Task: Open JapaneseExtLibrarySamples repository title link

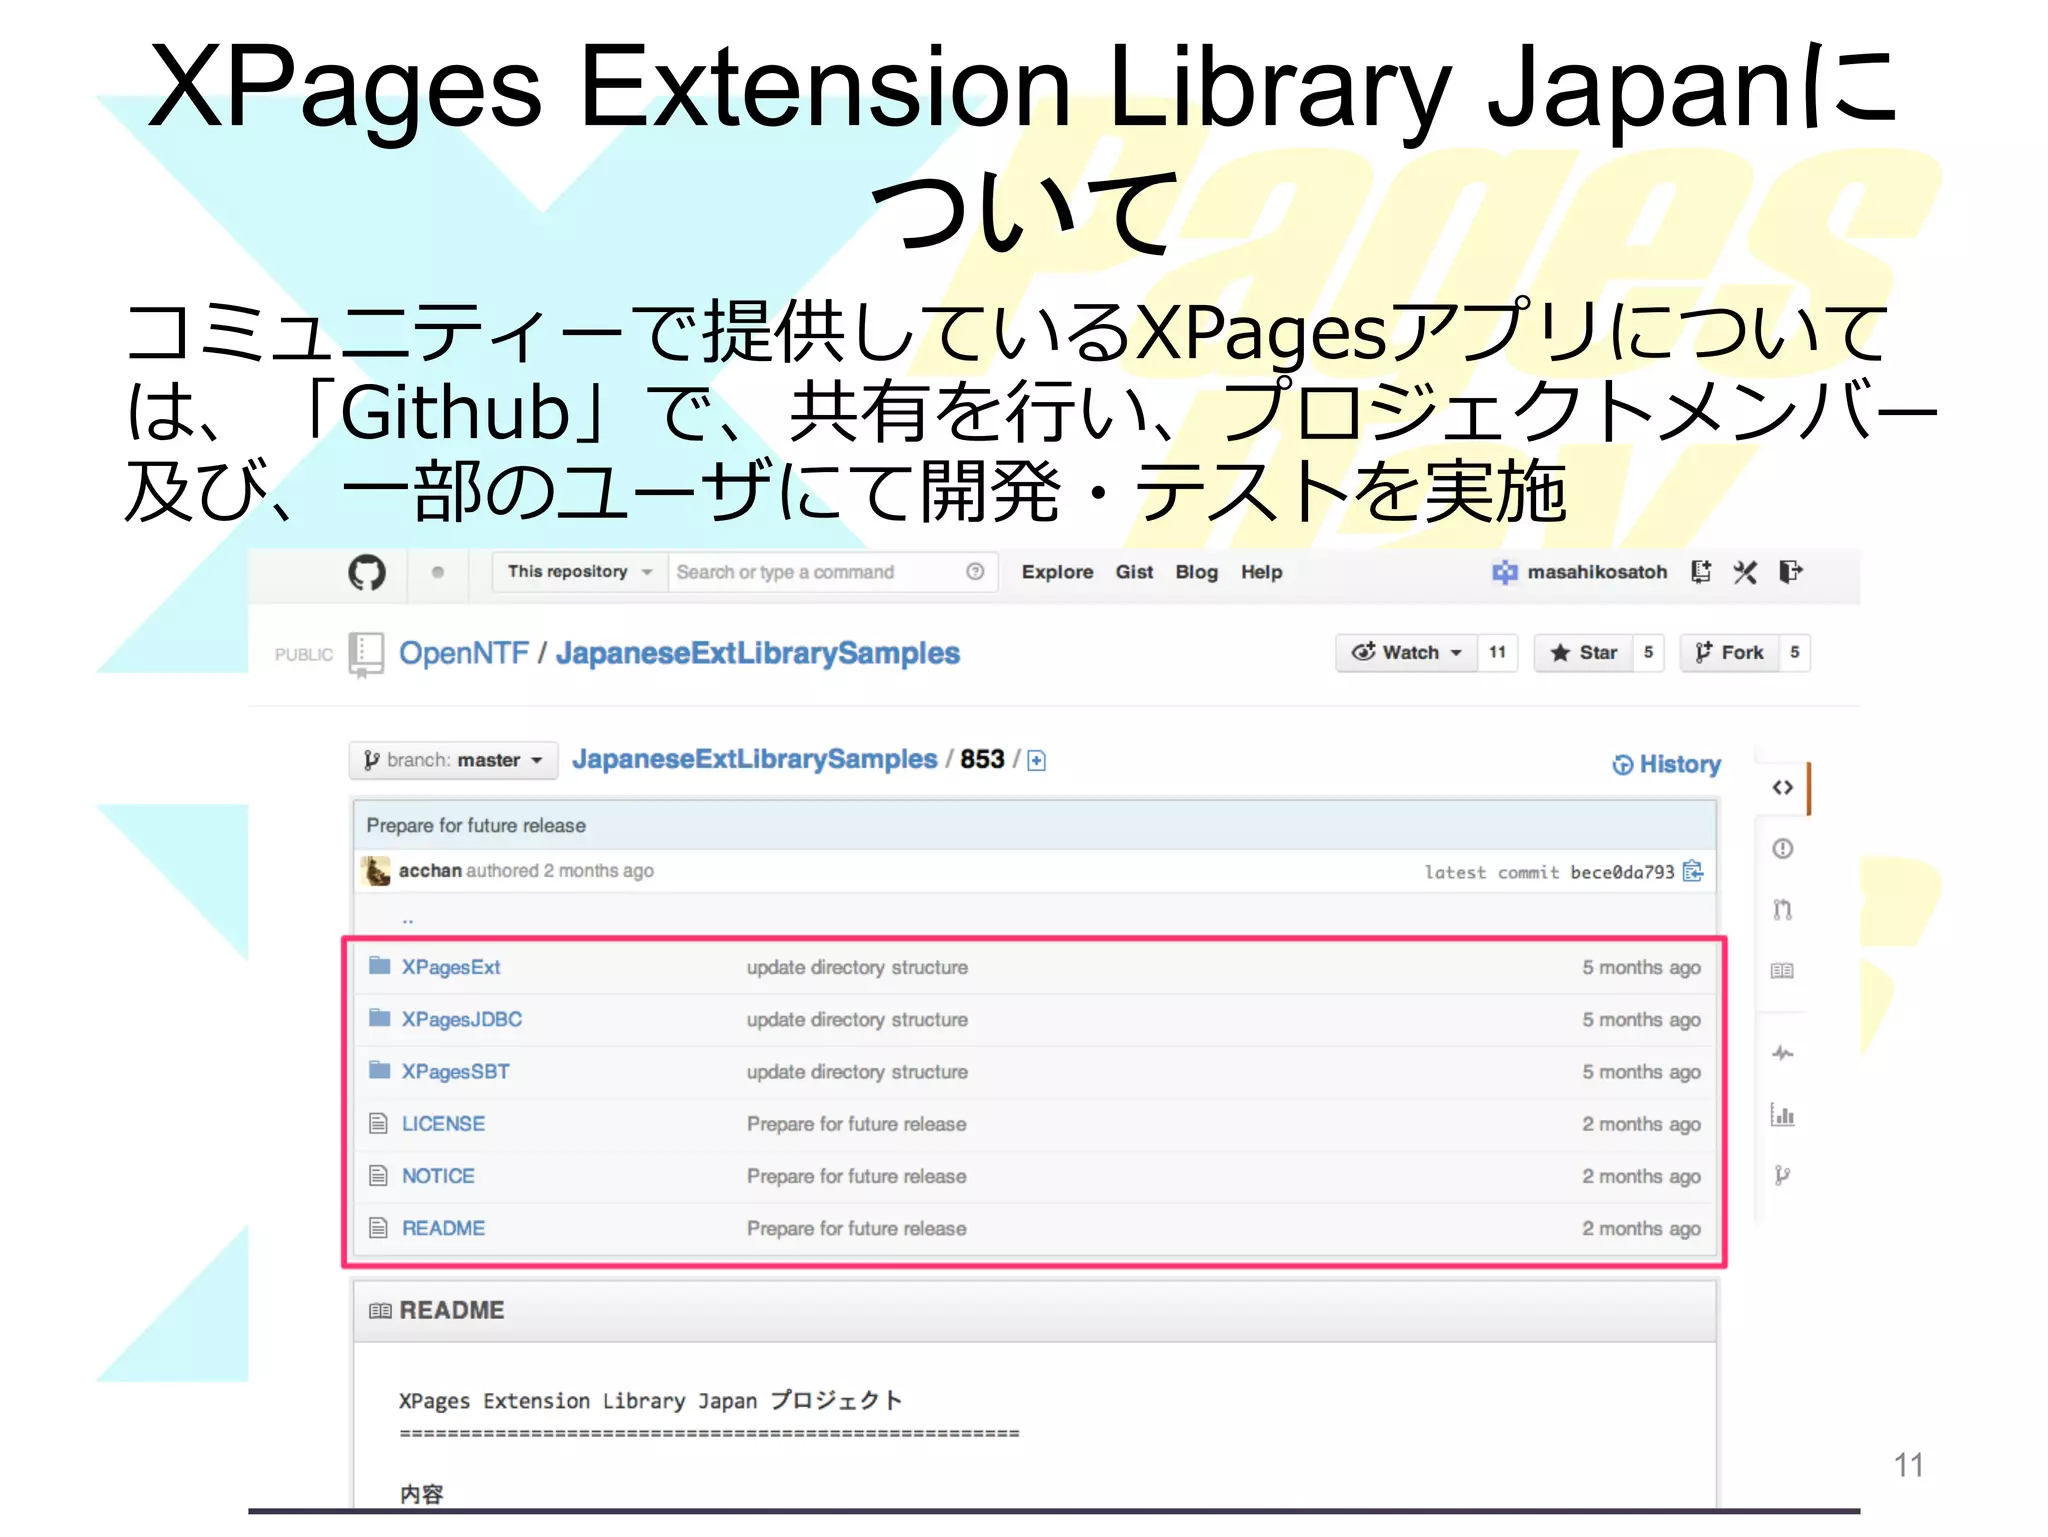Action: point(758,653)
